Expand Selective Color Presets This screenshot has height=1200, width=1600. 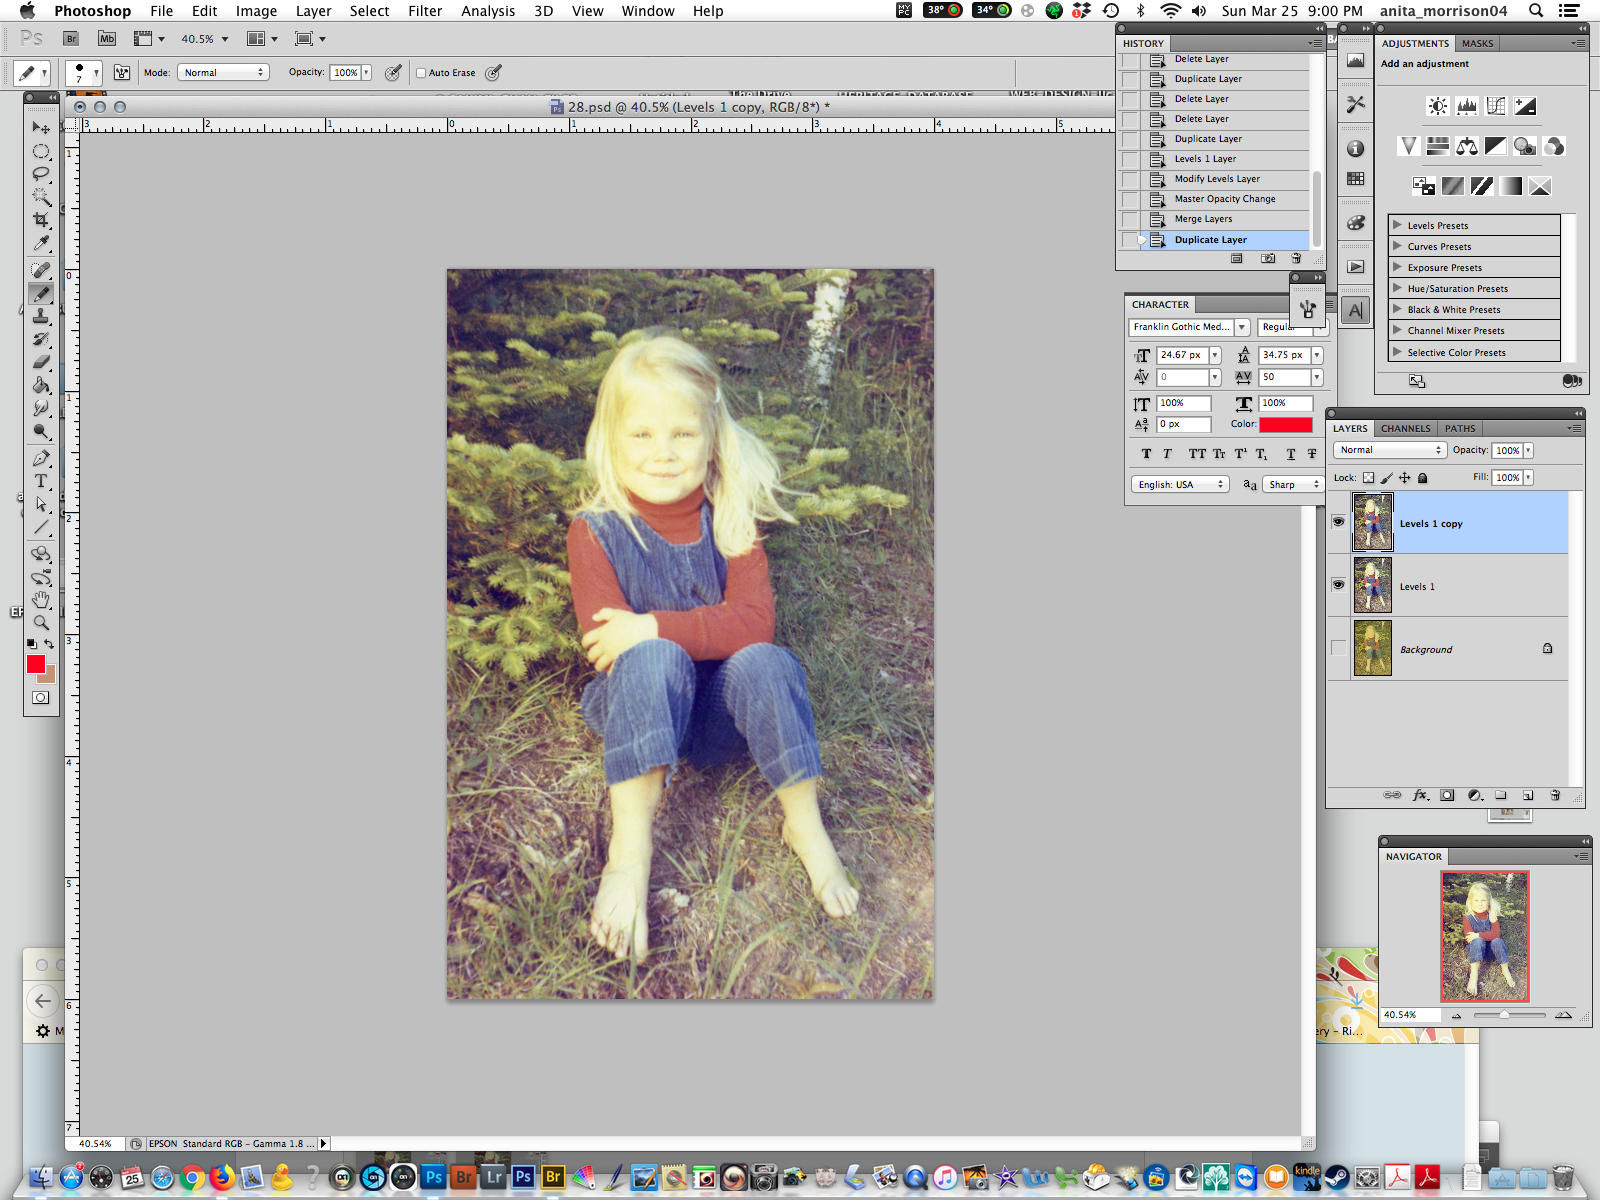pos(1397,352)
